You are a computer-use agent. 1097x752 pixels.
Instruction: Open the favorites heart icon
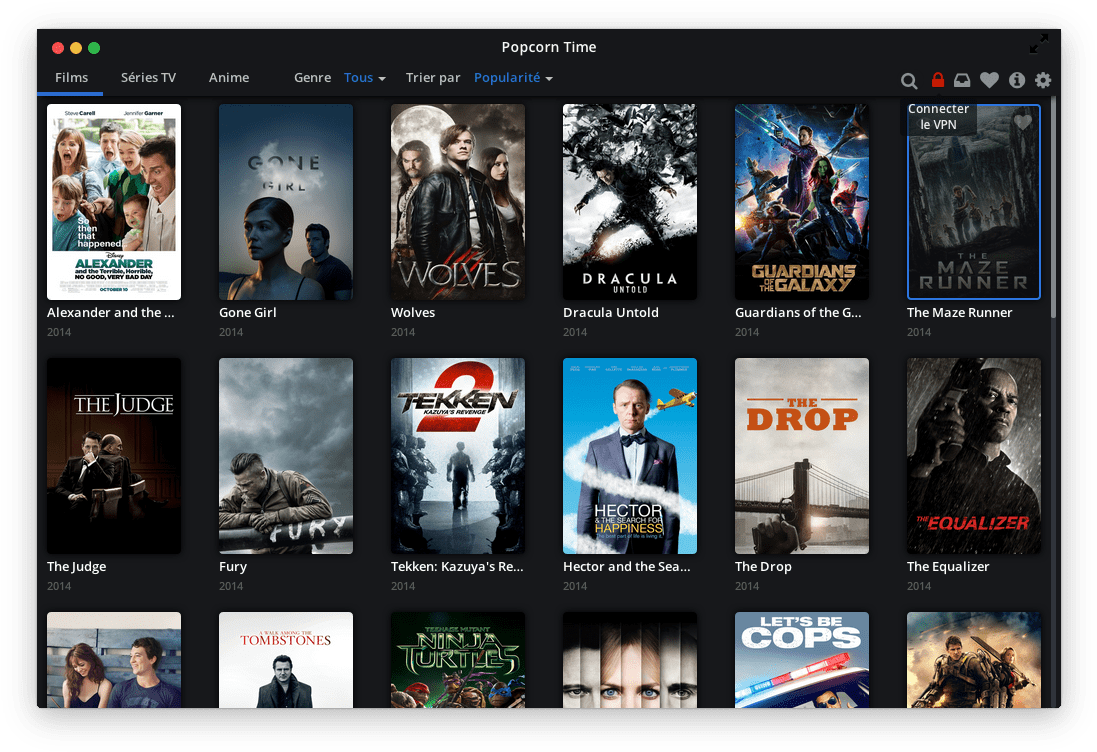989,80
